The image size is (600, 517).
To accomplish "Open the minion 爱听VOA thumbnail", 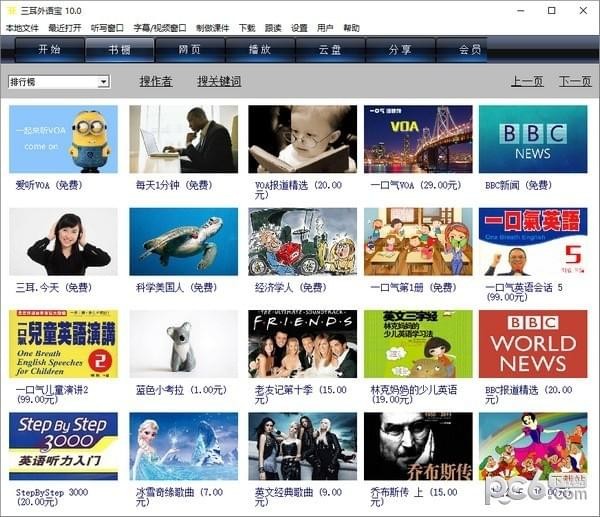I will tap(64, 139).
